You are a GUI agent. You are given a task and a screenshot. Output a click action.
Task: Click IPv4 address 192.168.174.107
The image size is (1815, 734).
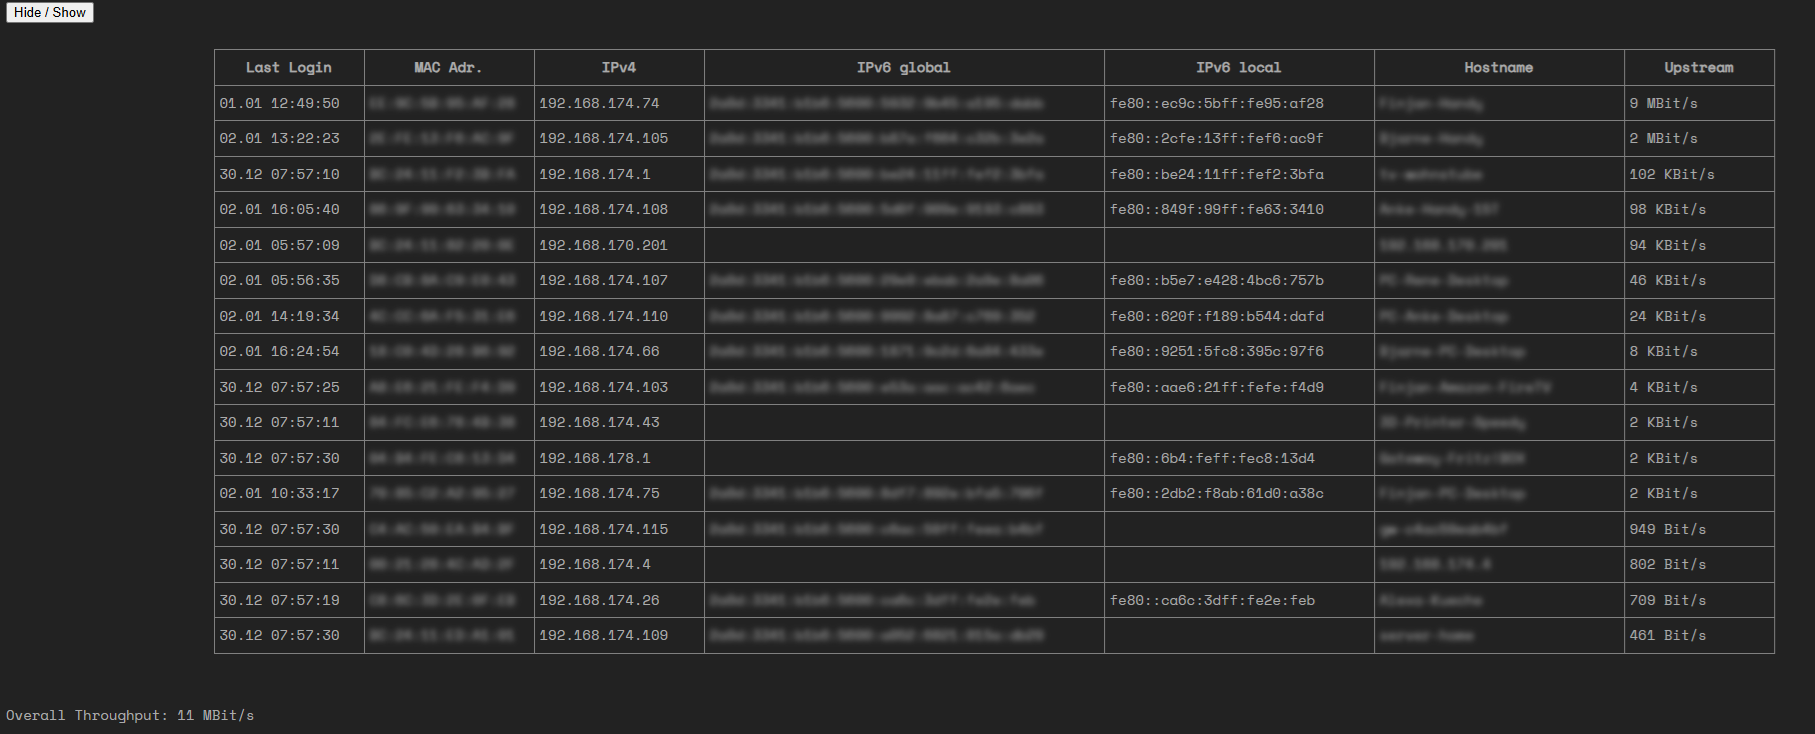click(604, 280)
